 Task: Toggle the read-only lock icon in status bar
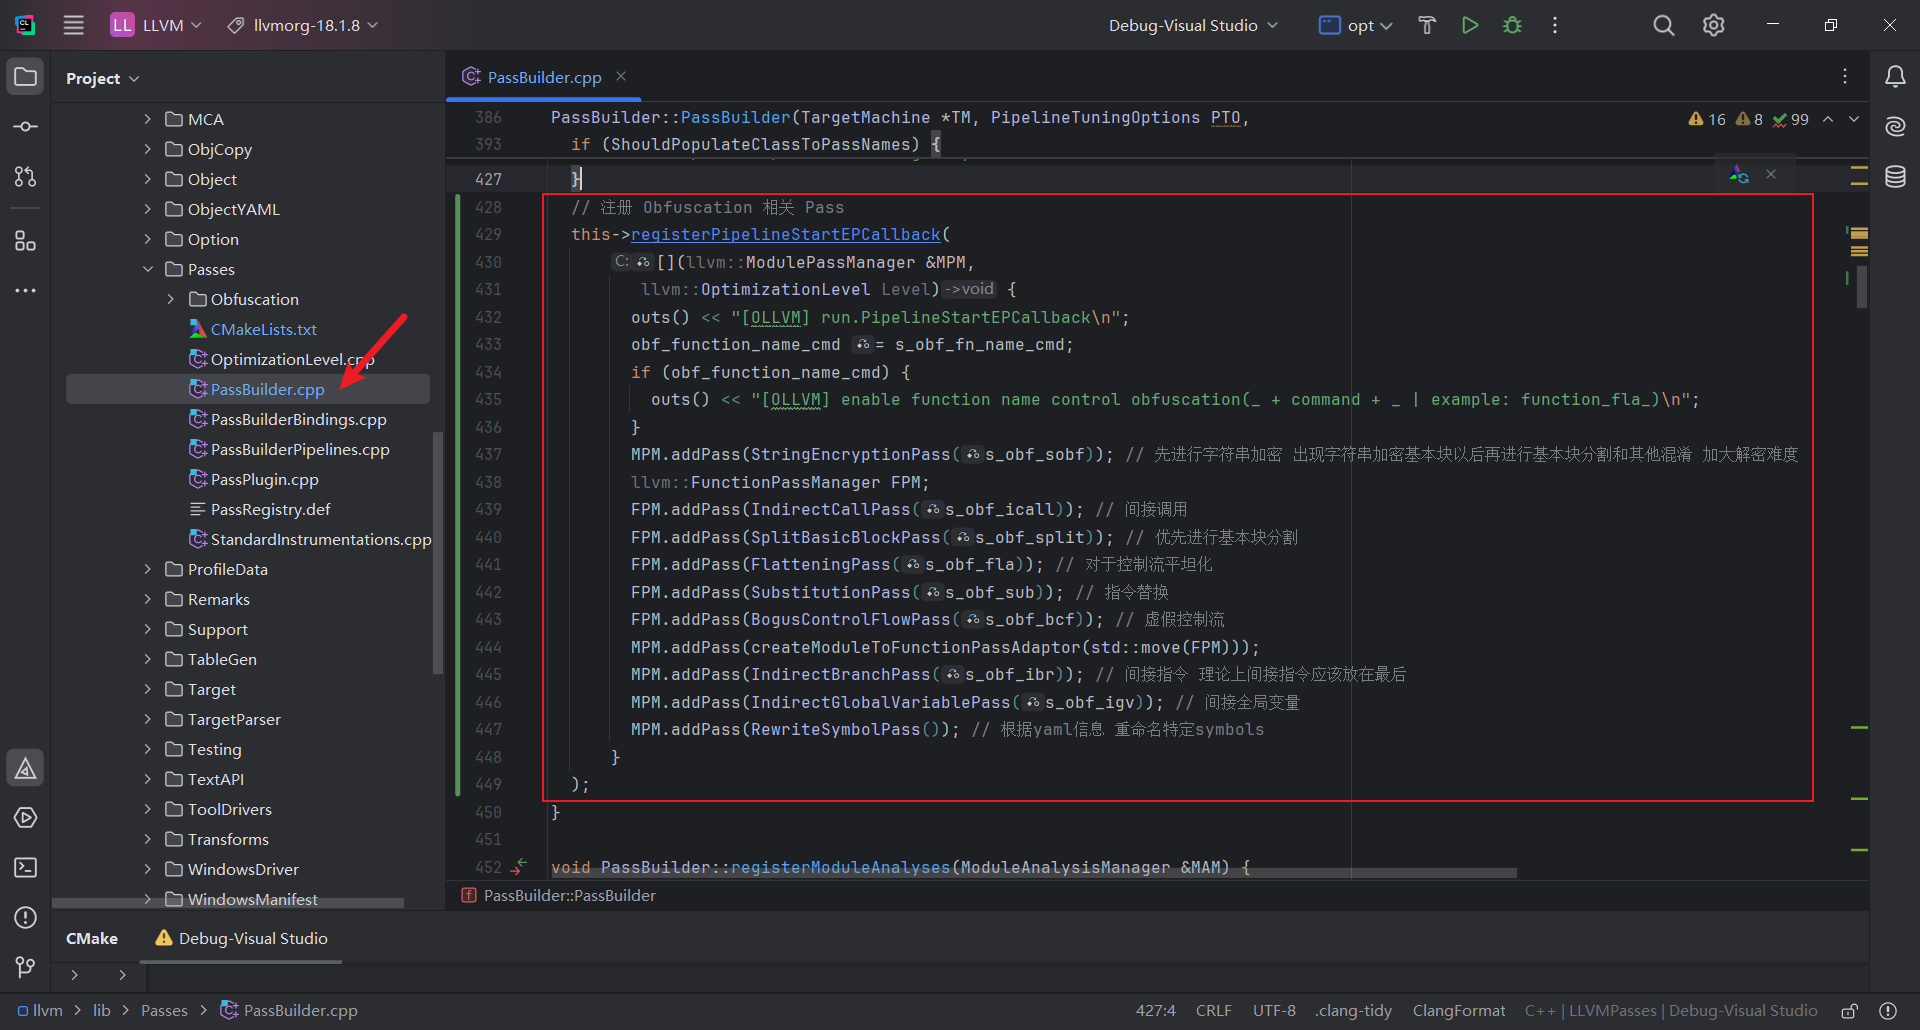[x=1850, y=1011]
